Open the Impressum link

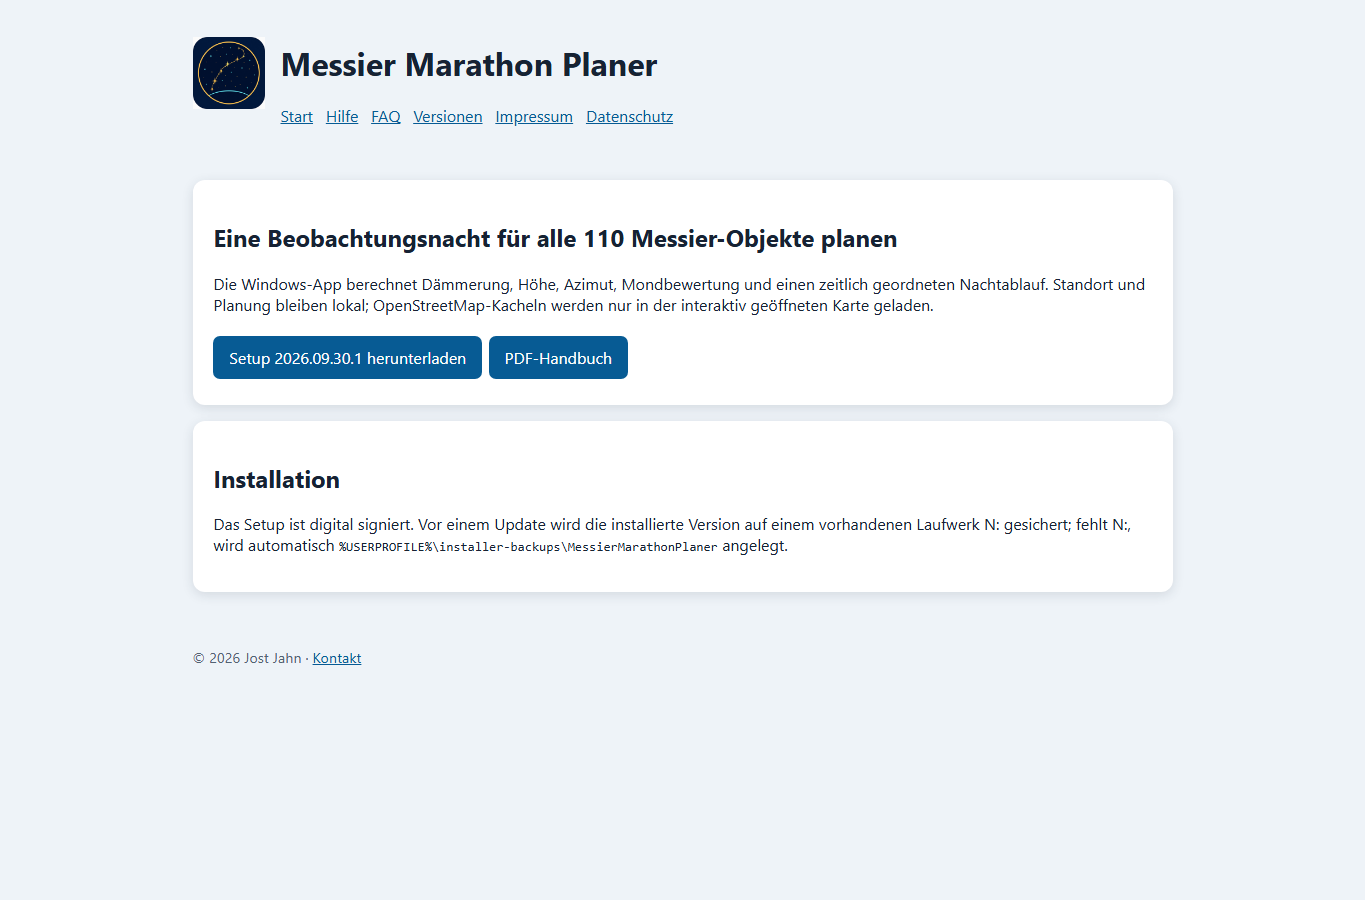click(x=534, y=117)
